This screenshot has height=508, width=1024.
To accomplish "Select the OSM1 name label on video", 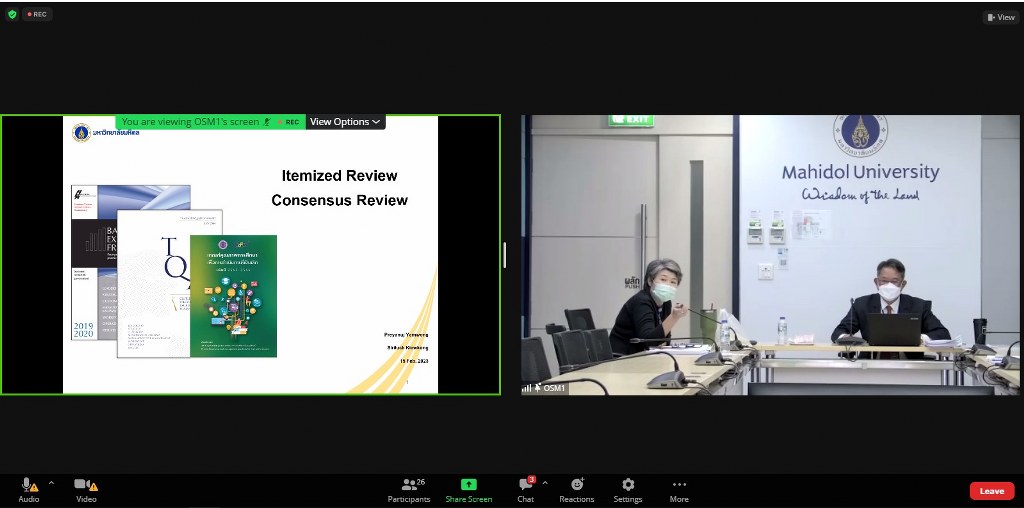I will click(553, 388).
